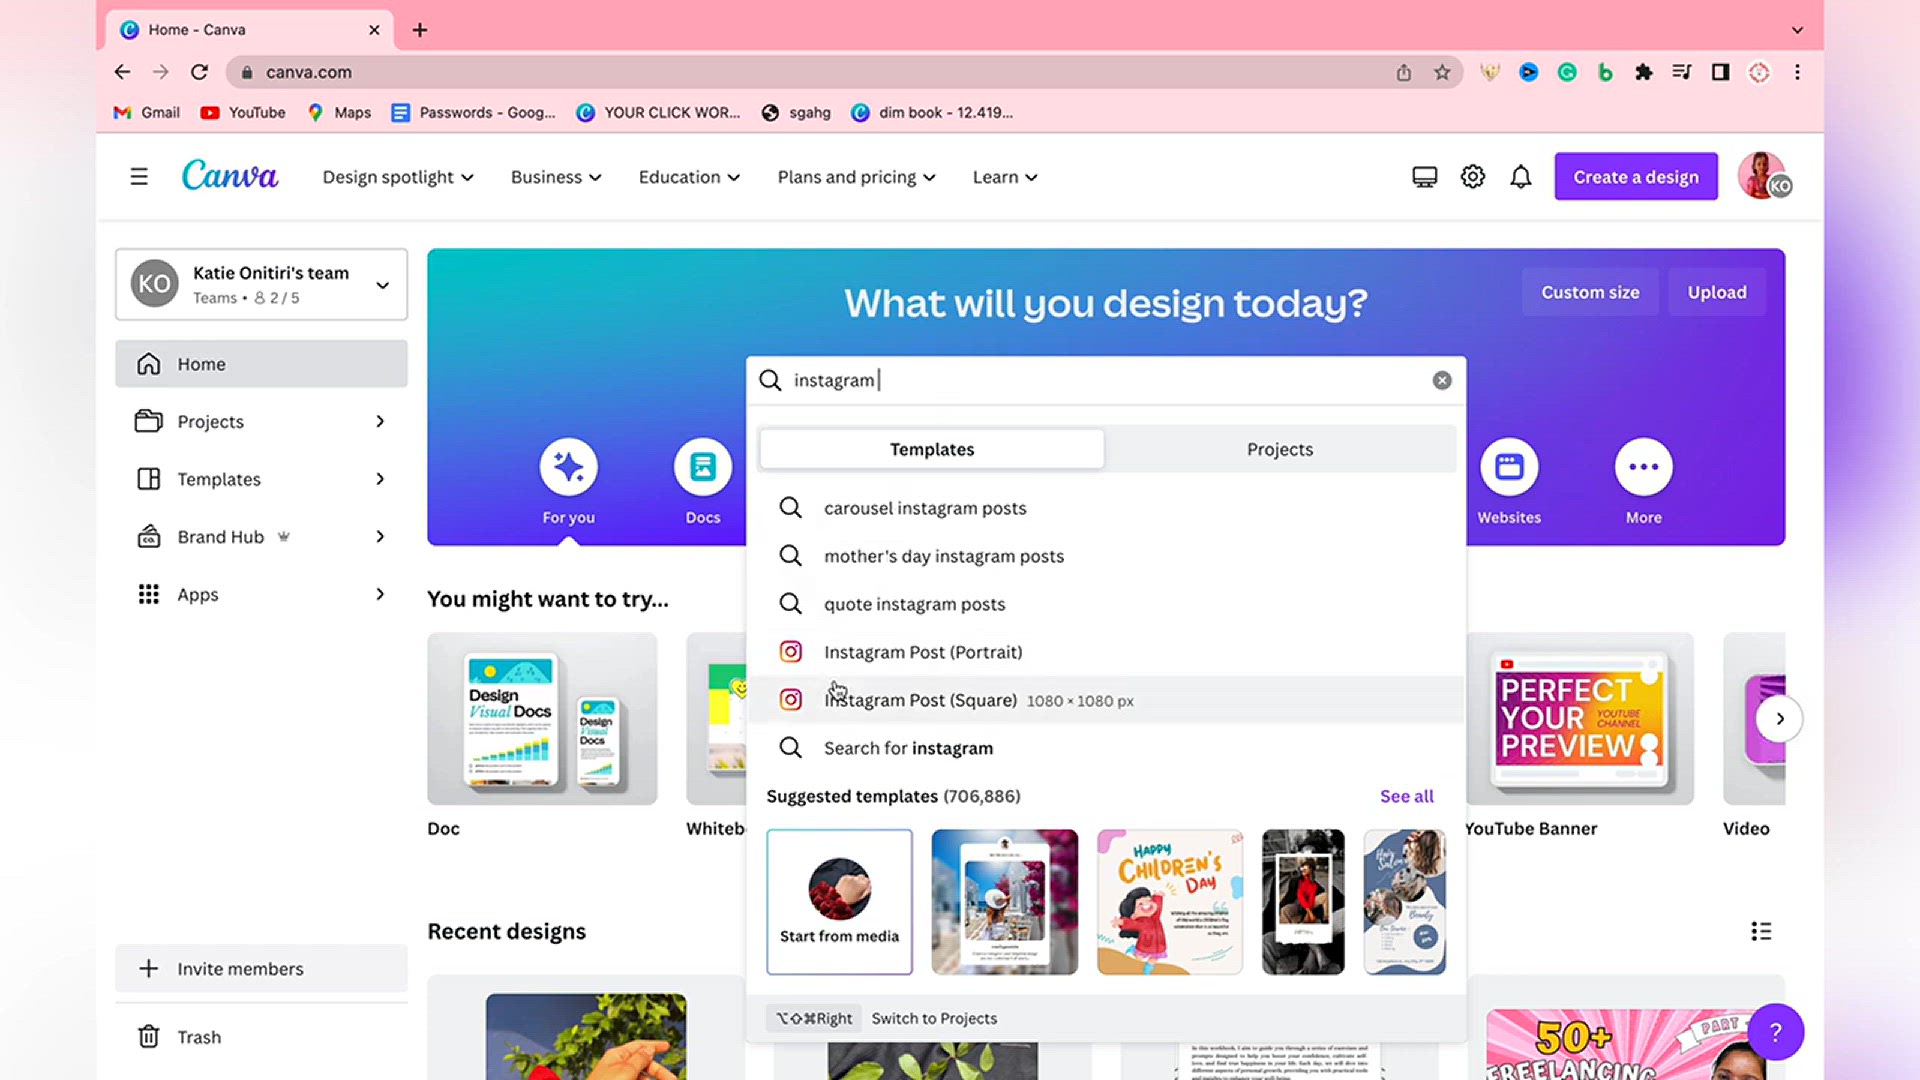This screenshot has height=1080, width=1920.
Task: Open the YouTube bookmark
Action: [x=243, y=113]
